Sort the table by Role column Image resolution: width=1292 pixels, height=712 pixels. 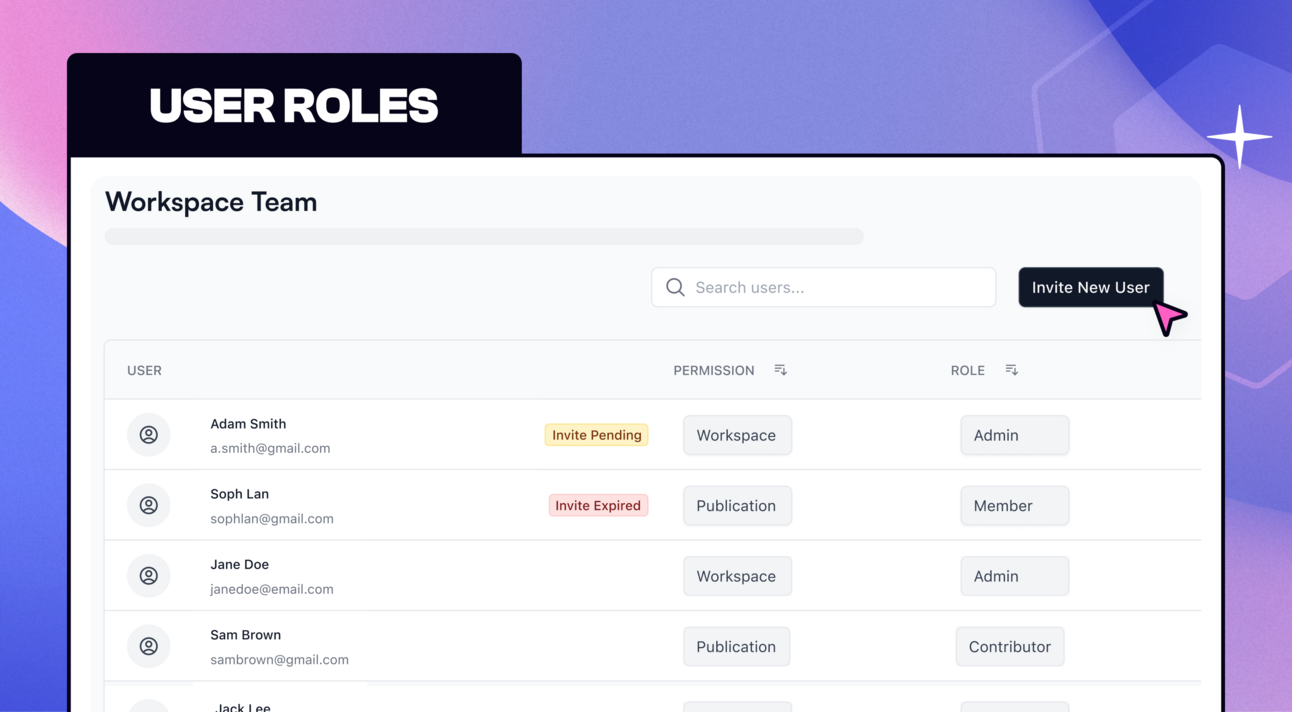tap(1011, 369)
